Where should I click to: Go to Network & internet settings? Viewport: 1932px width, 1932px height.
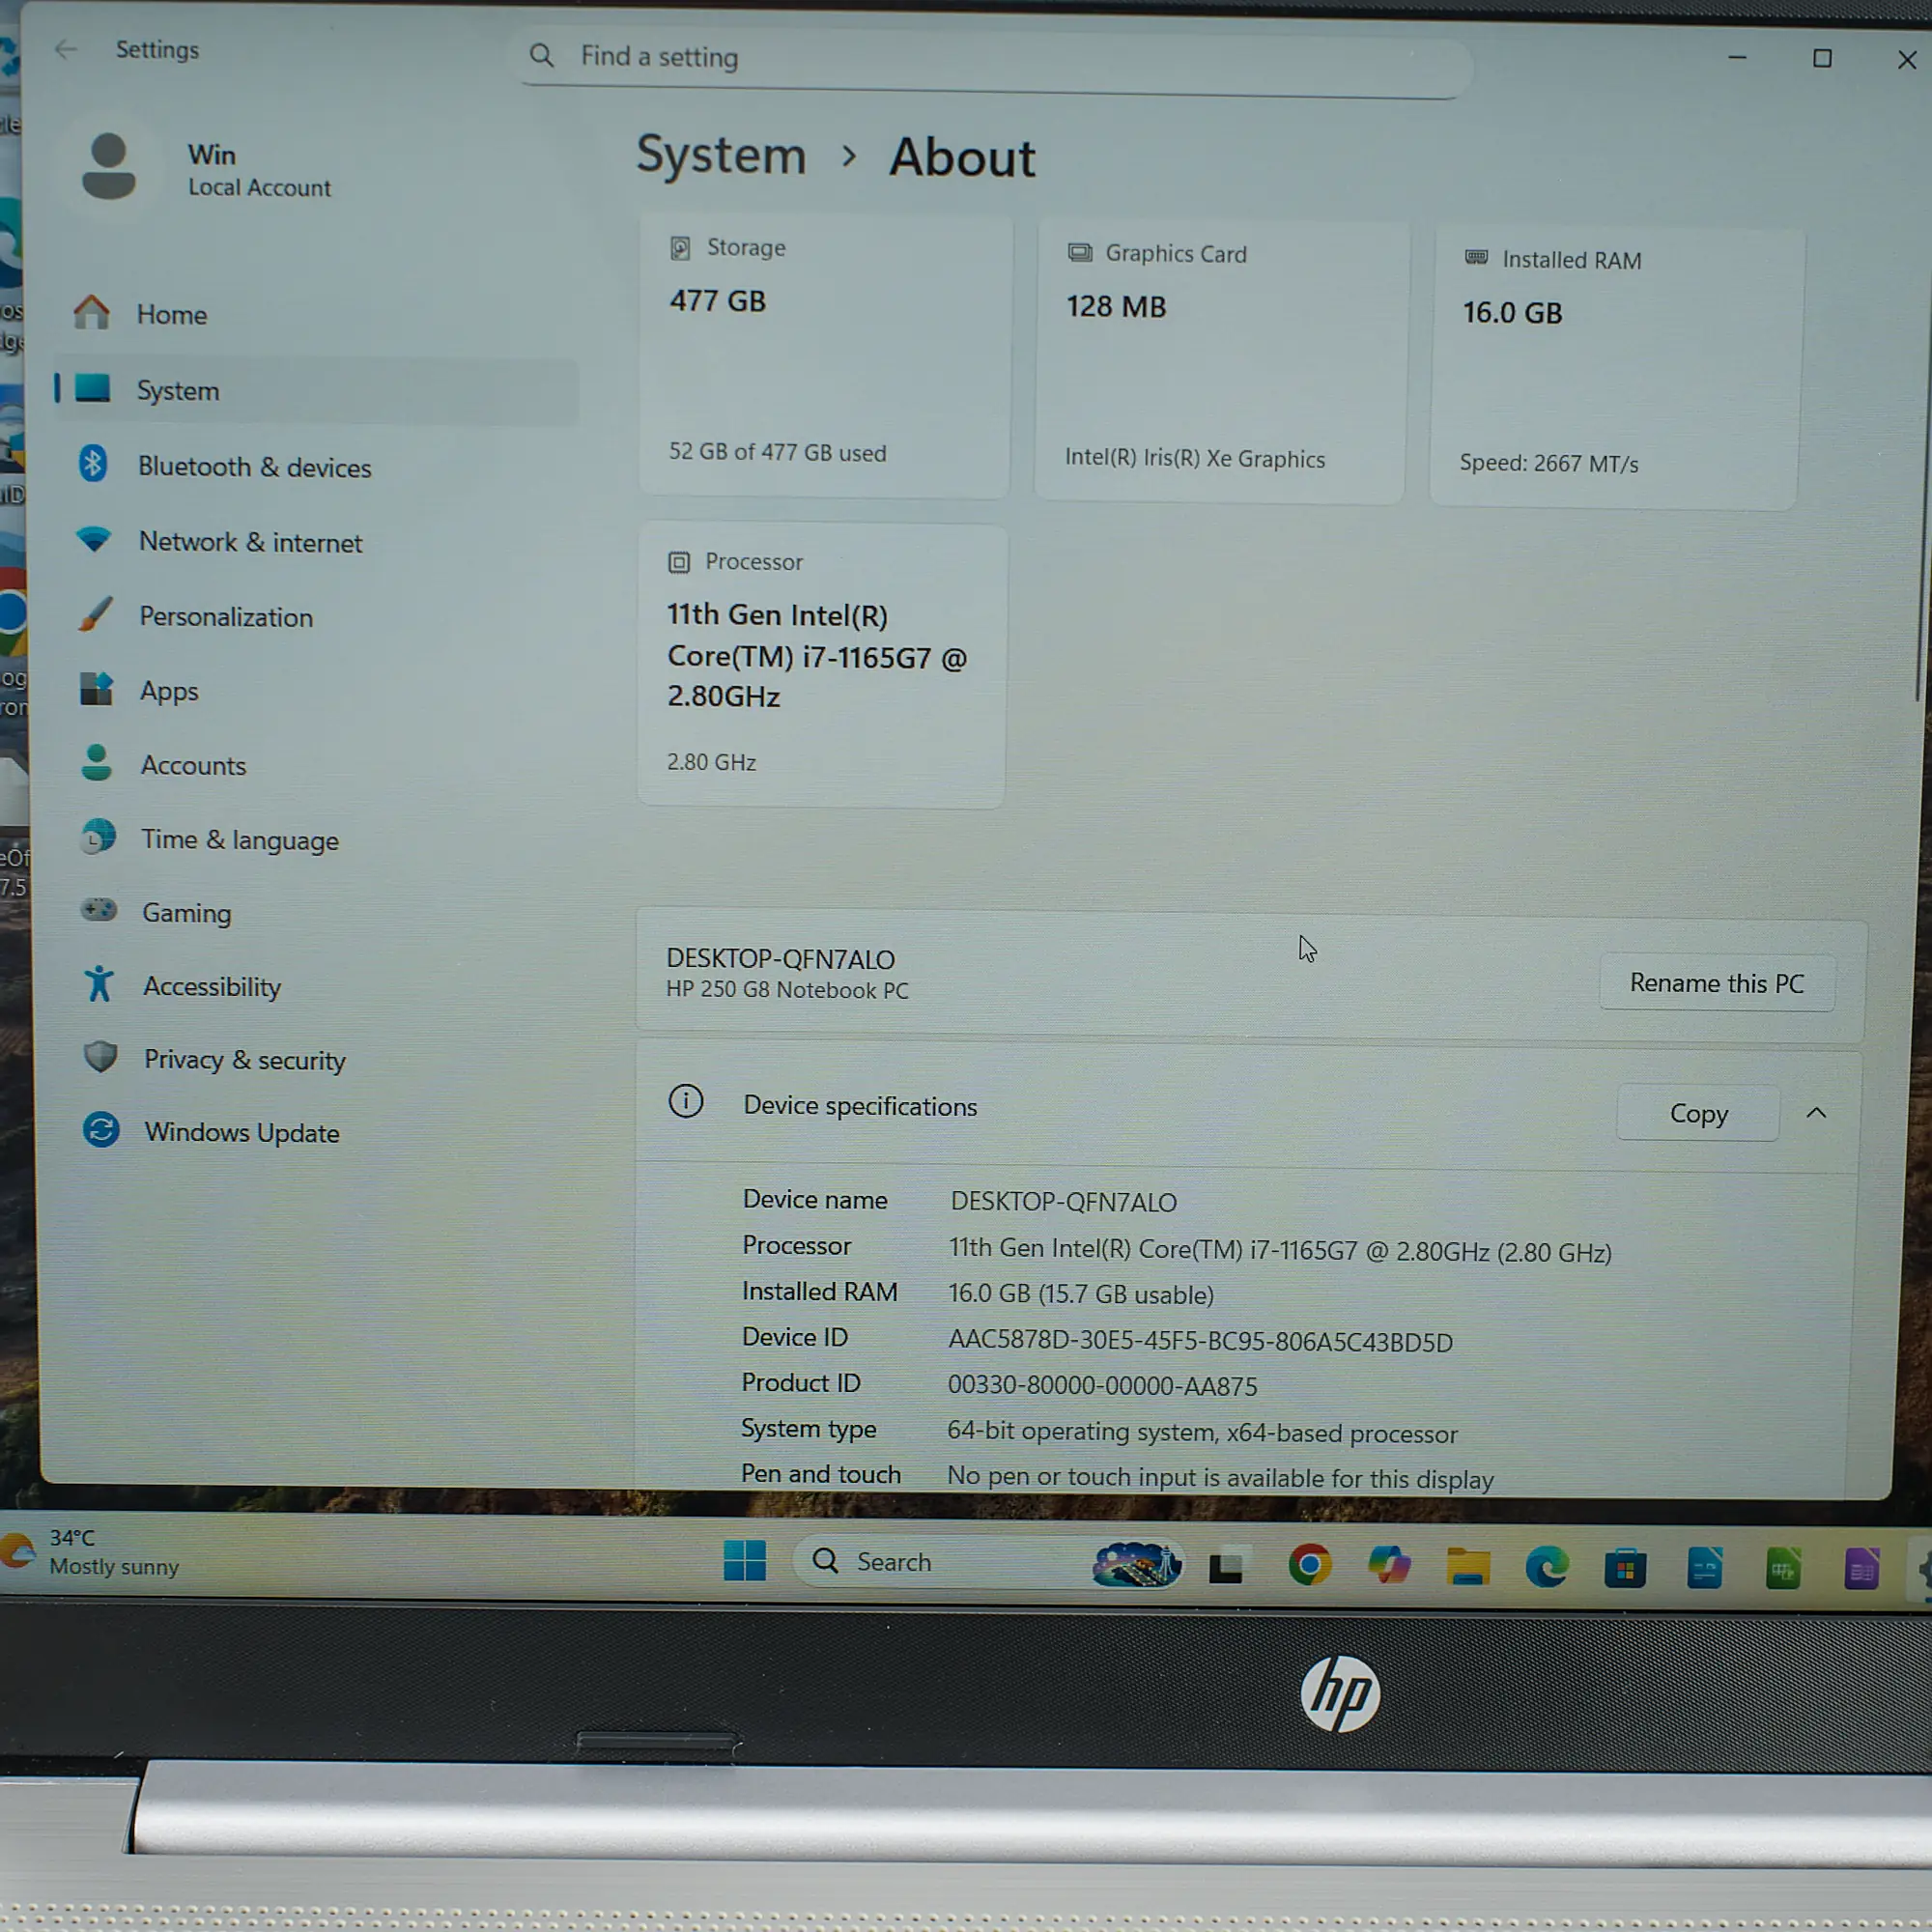[x=316, y=542]
